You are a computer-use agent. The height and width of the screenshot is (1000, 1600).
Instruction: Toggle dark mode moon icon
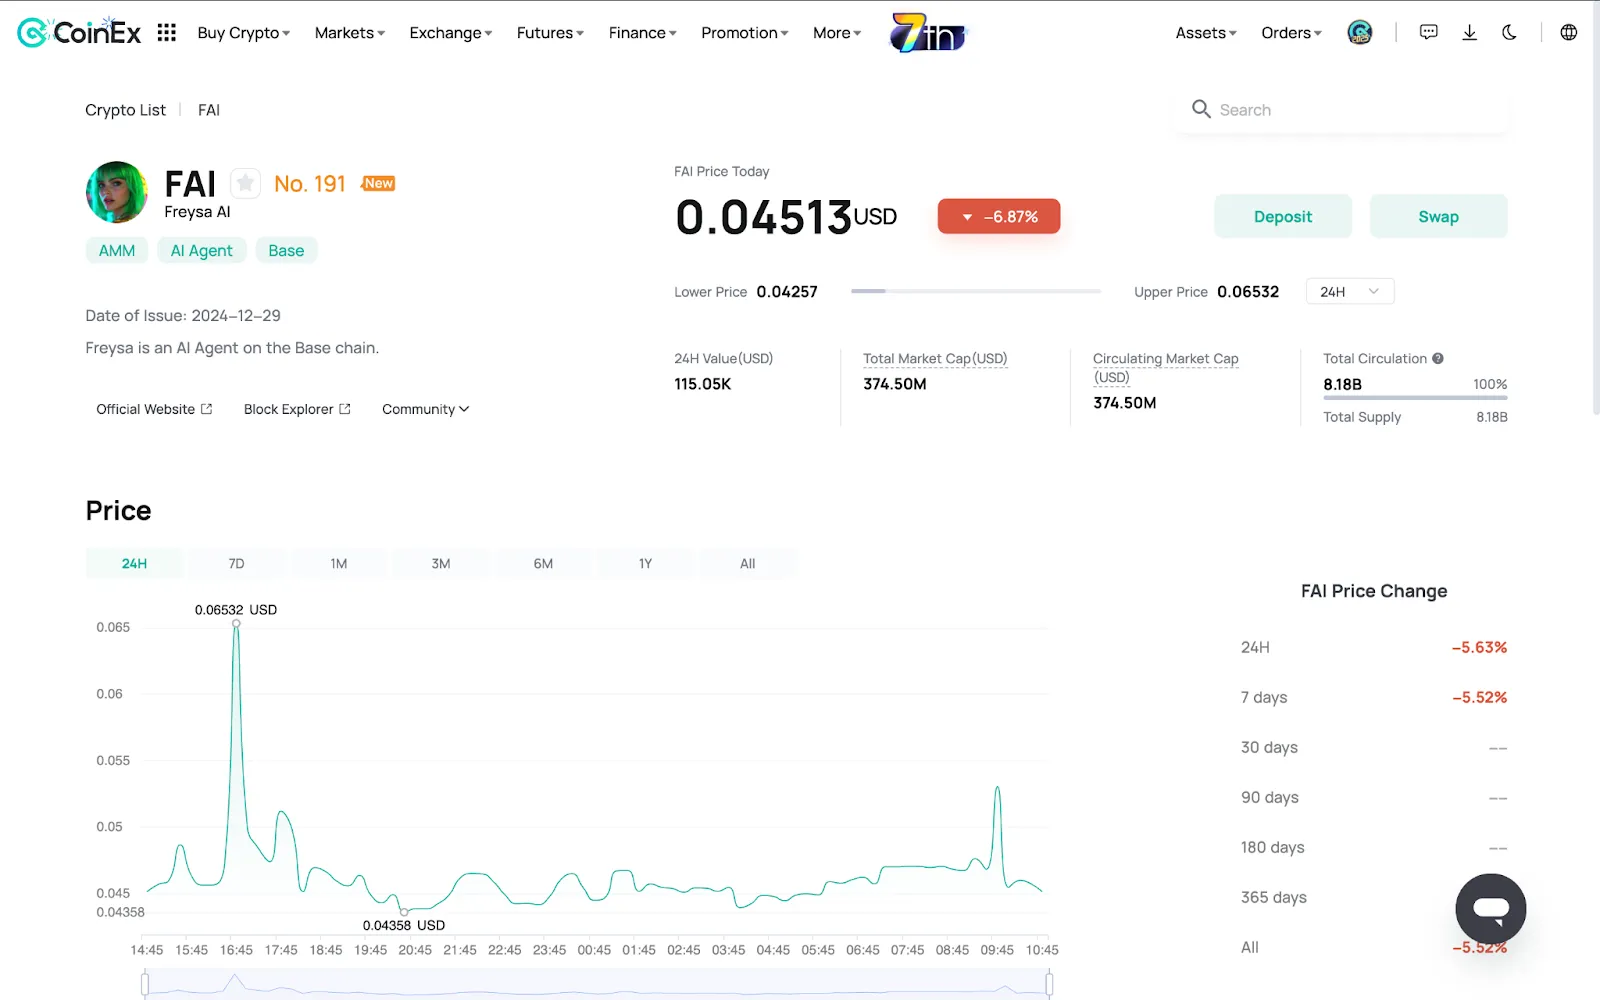1509,32
